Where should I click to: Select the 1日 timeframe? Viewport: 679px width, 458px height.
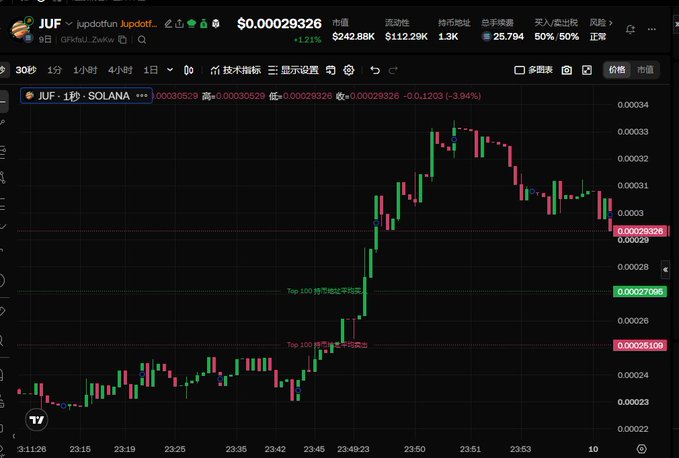tap(150, 70)
